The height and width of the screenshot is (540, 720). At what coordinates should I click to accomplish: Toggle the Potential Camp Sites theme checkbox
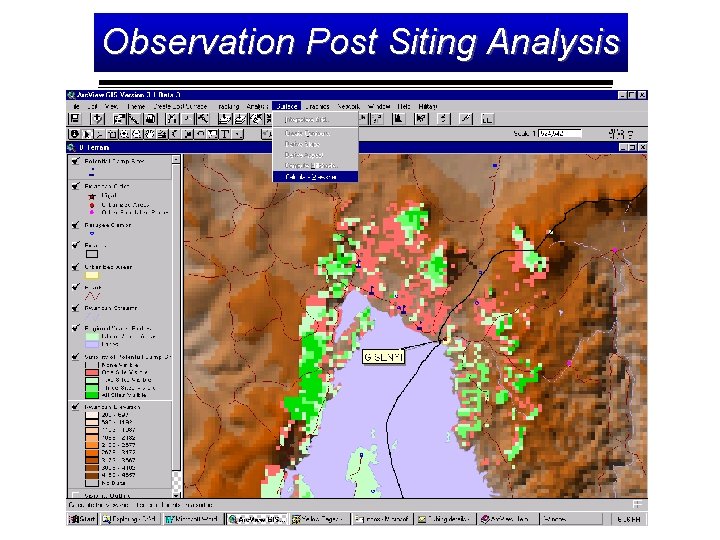(x=75, y=161)
